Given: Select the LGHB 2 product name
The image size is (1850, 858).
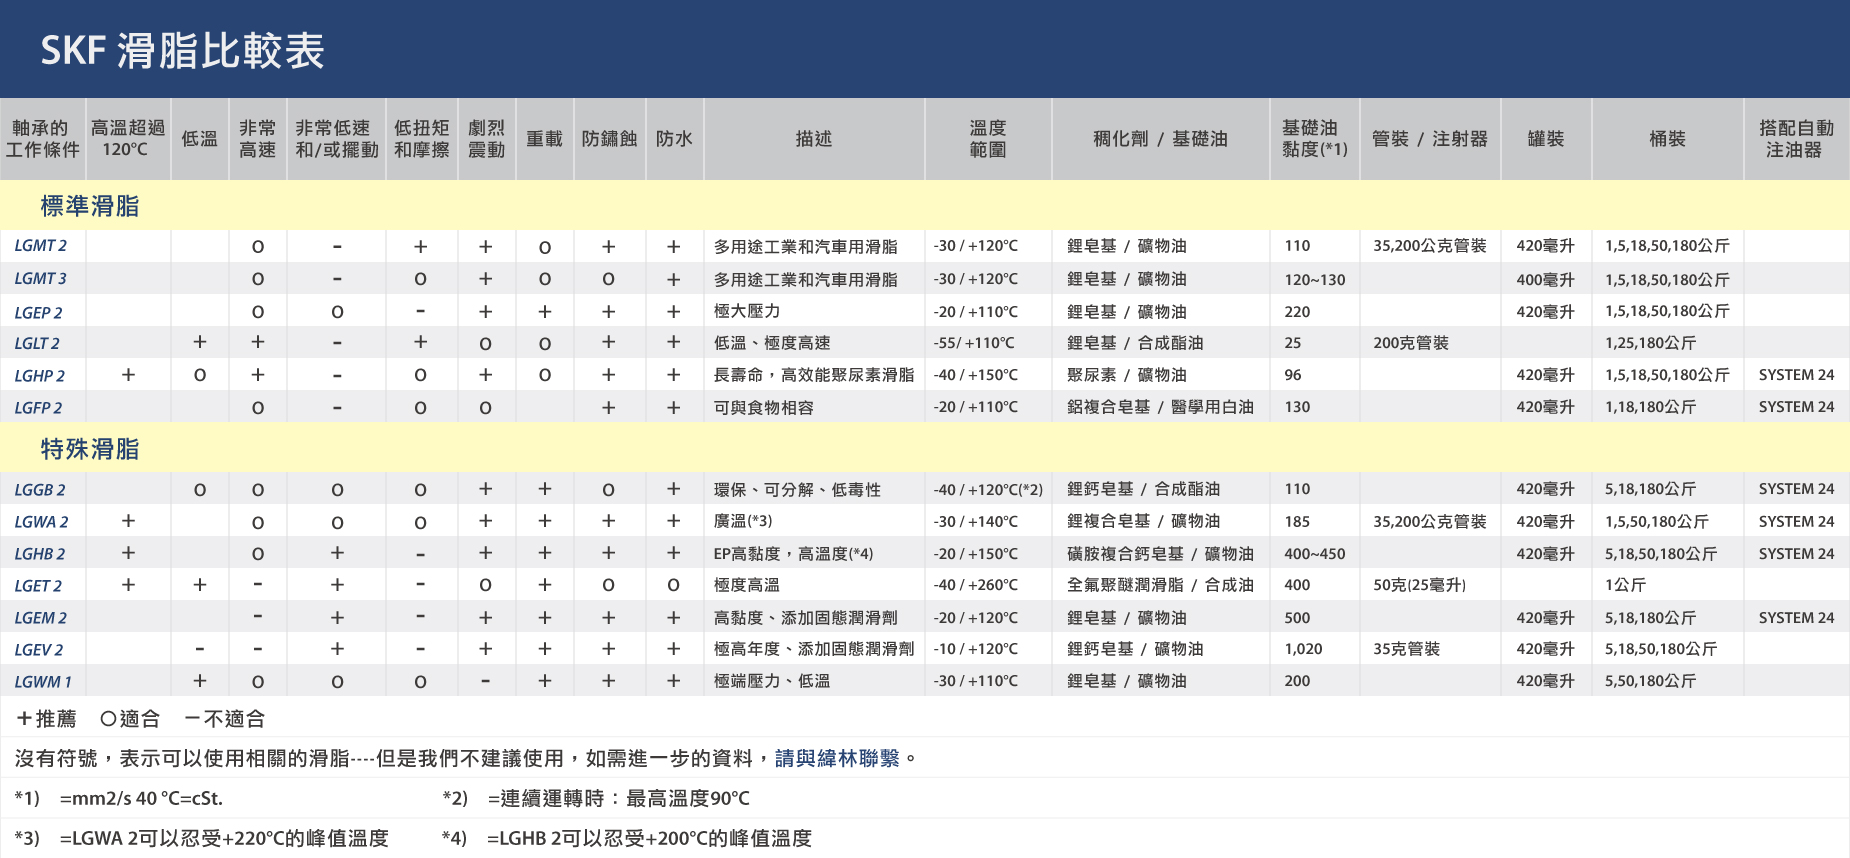Looking at the screenshot, I should [x=40, y=553].
